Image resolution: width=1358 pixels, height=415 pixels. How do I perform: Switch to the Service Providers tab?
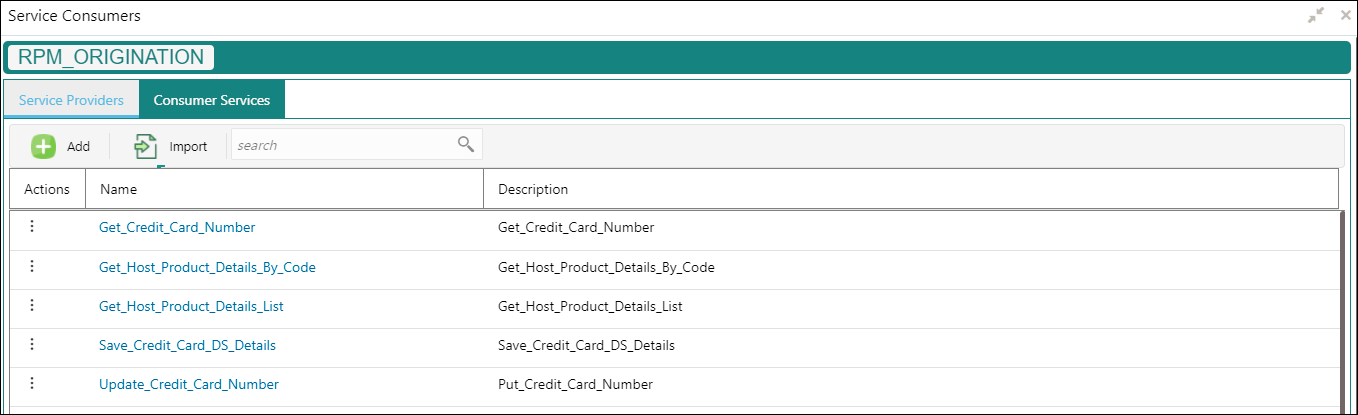point(72,100)
